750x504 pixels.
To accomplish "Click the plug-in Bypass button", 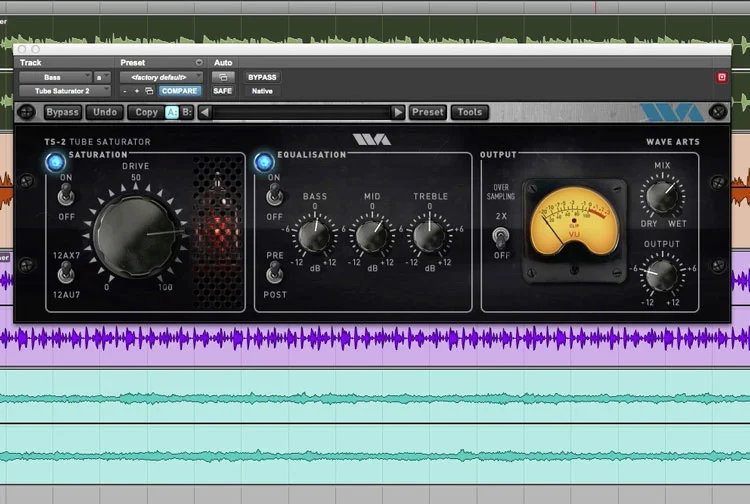I will (62, 112).
